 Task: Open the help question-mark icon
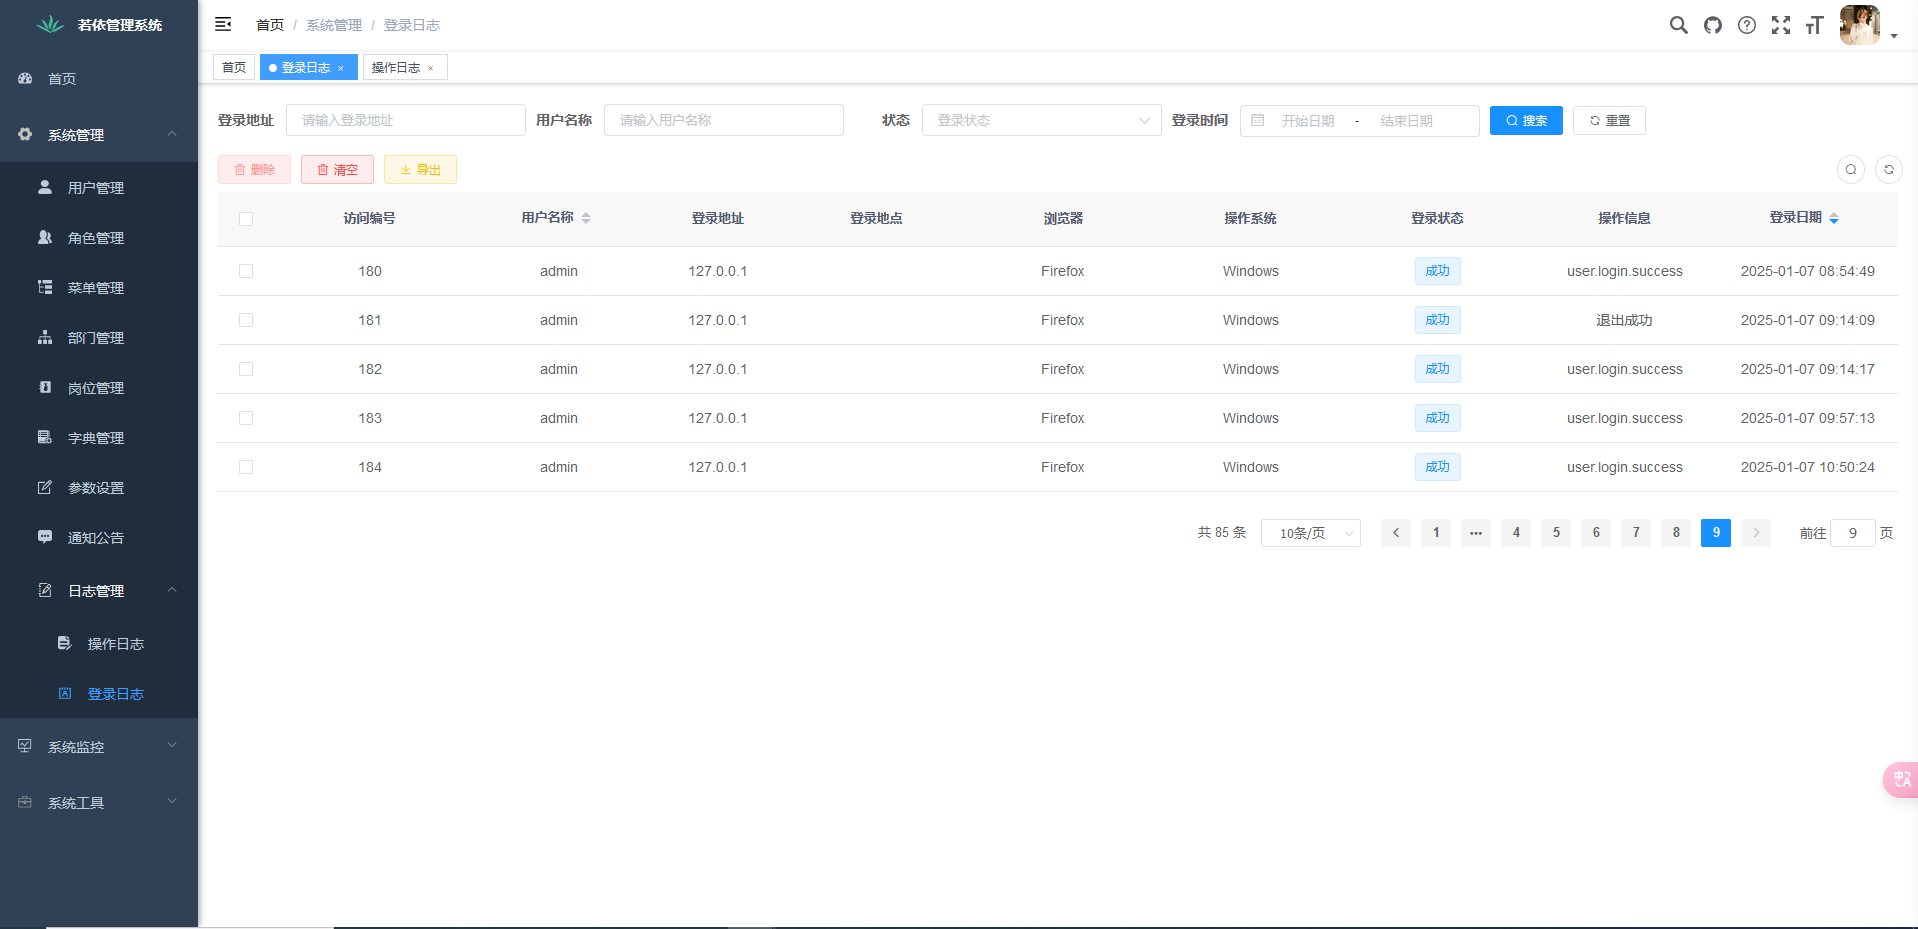(1747, 25)
